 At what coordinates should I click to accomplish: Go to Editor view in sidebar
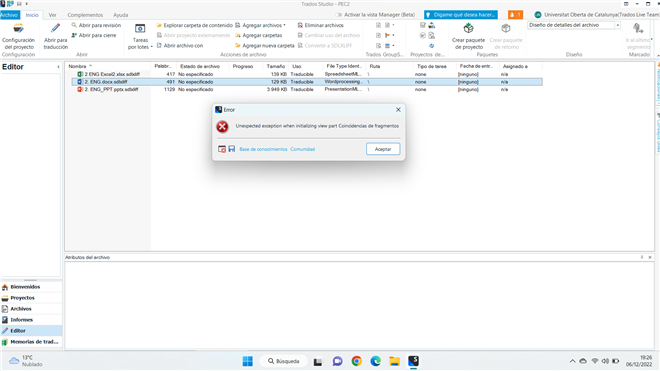pyautogui.click(x=31, y=331)
